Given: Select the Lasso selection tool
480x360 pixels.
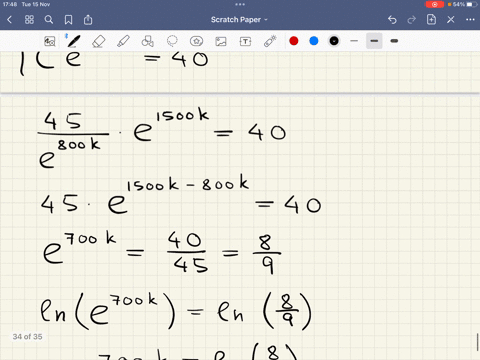Looking at the screenshot, I should click(x=172, y=41).
